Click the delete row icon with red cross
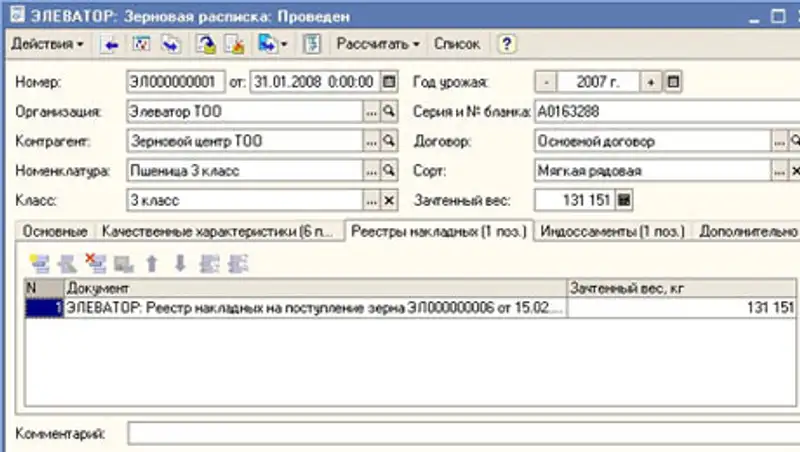 pyautogui.click(x=97, y=264)
